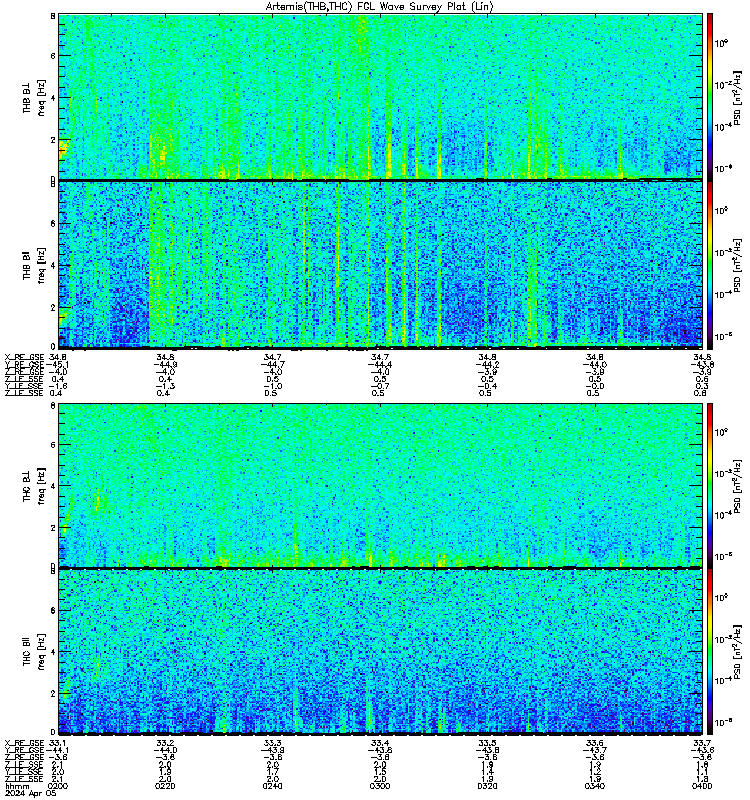Click the '0400' time tick label
The image size is (750, 800).
point(702,786)
